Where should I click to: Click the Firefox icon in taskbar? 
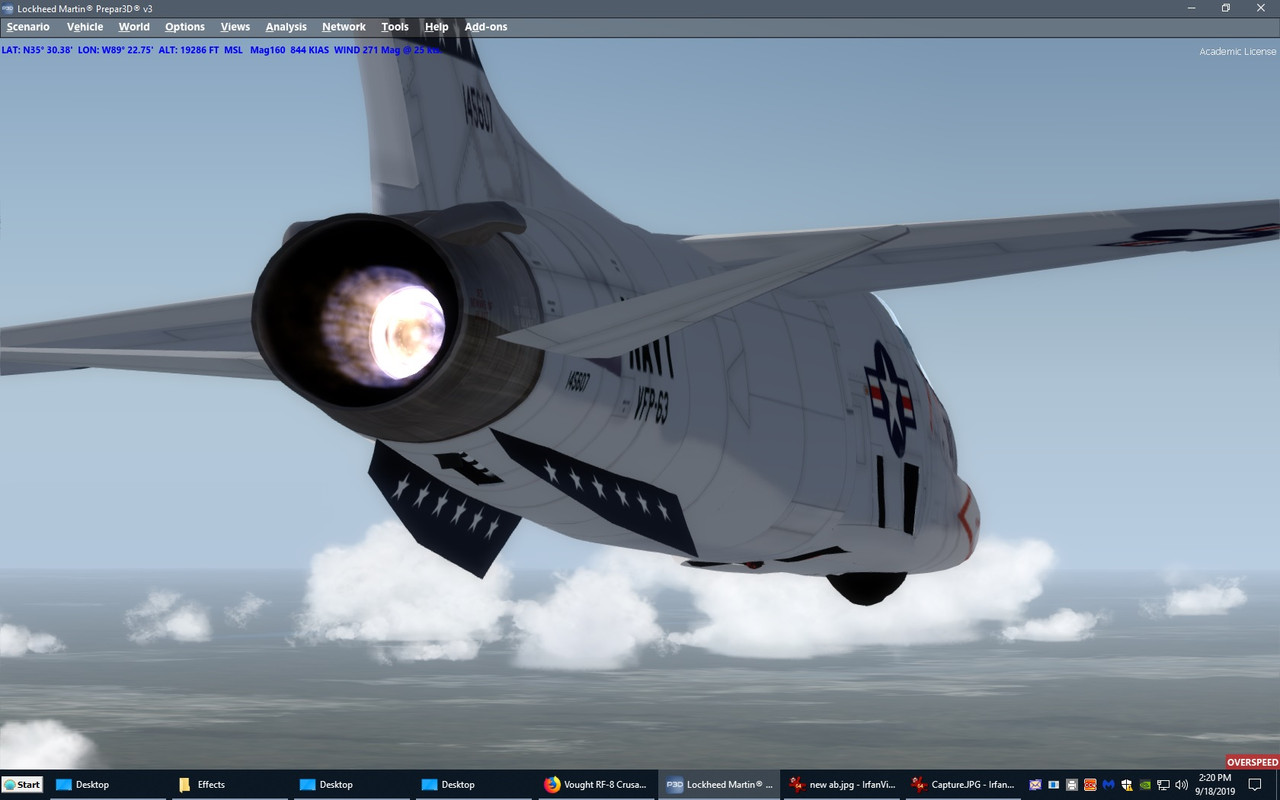(x=552, y=785)
